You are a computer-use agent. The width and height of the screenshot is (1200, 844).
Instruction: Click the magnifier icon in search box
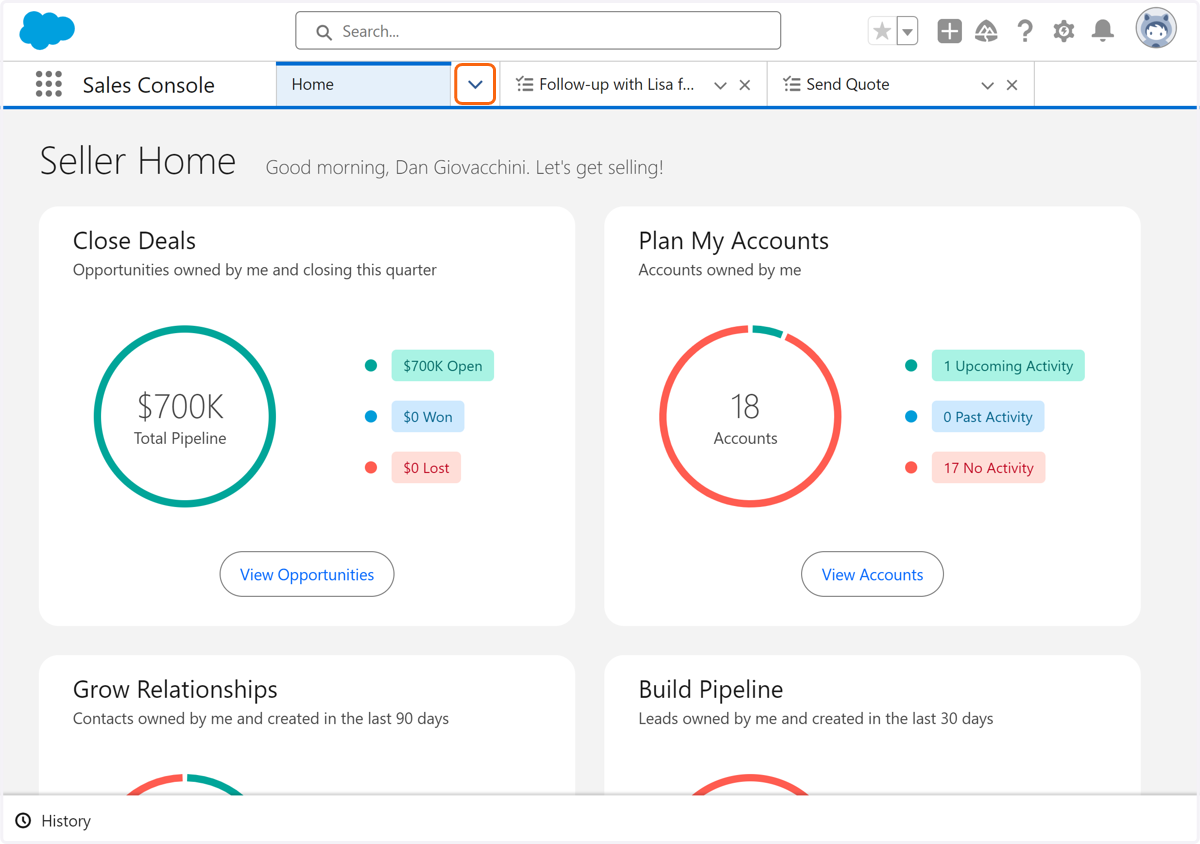tap(324, 32)
